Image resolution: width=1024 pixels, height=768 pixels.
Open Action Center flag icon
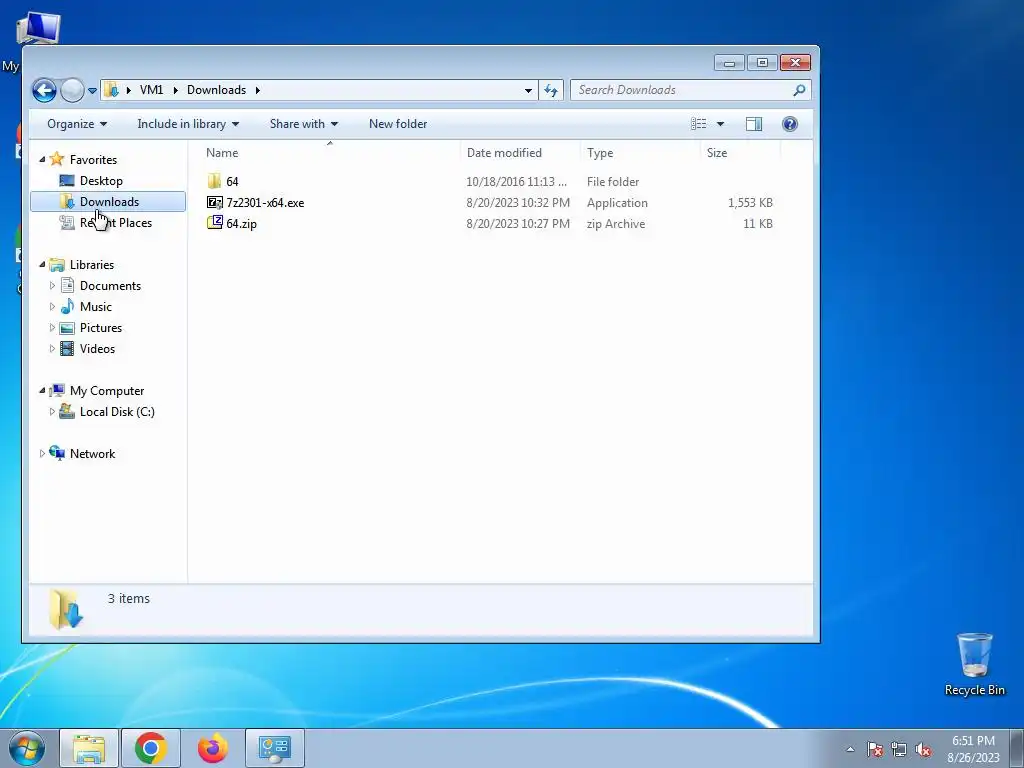tap(875, 749)
